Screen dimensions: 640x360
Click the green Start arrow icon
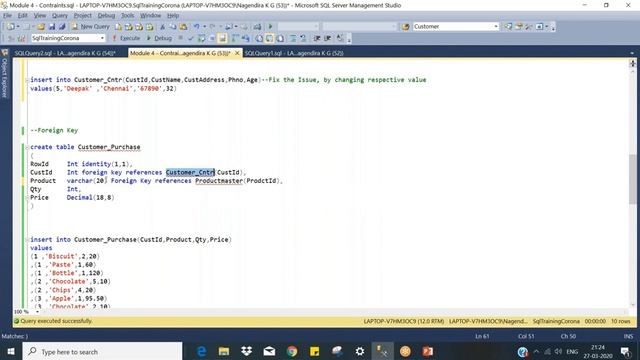[x=270, y=27]
